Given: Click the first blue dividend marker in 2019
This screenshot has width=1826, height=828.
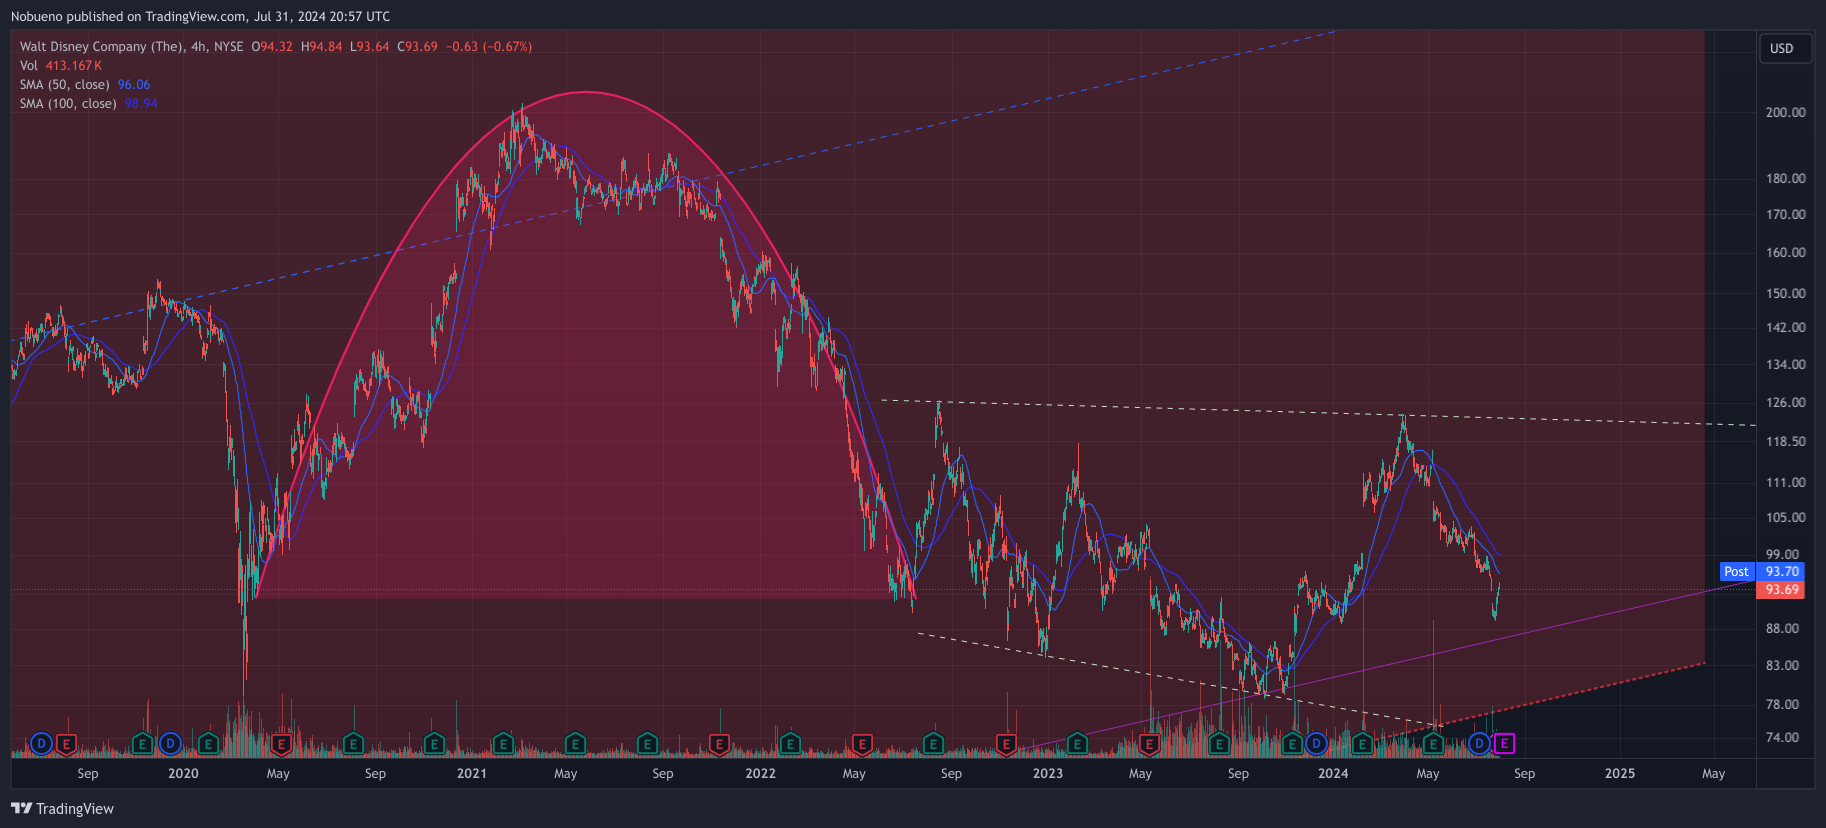Looking at the screenshot, I should pos(41,743).
